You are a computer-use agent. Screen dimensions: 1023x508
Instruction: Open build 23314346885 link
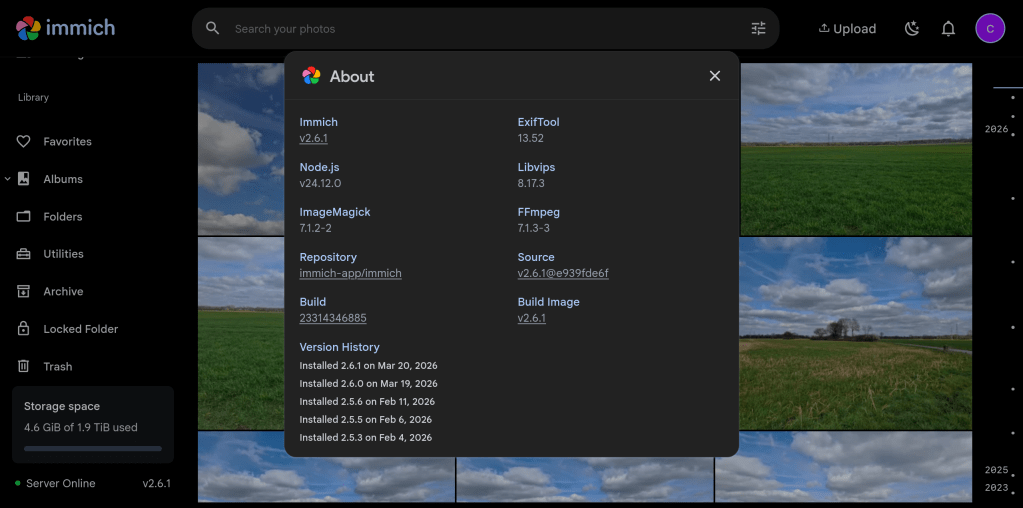pyautogui.click(x=333, y=318)
